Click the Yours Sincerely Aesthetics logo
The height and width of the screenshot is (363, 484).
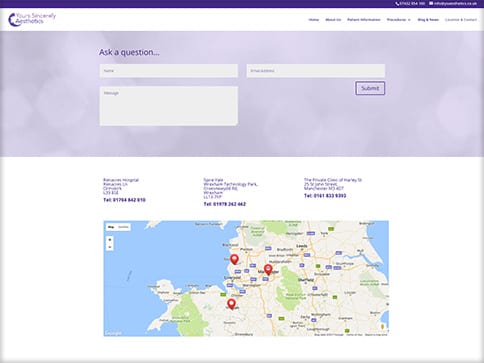(32, 19)
